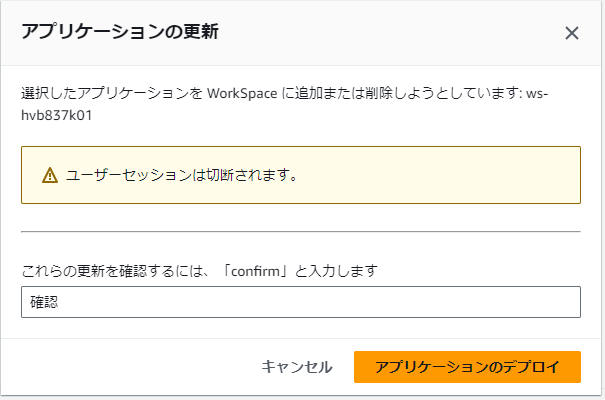Click アプリケーションのデプロイ button
The width and height of the screenshot is (605, 400).
coord(467,367)
